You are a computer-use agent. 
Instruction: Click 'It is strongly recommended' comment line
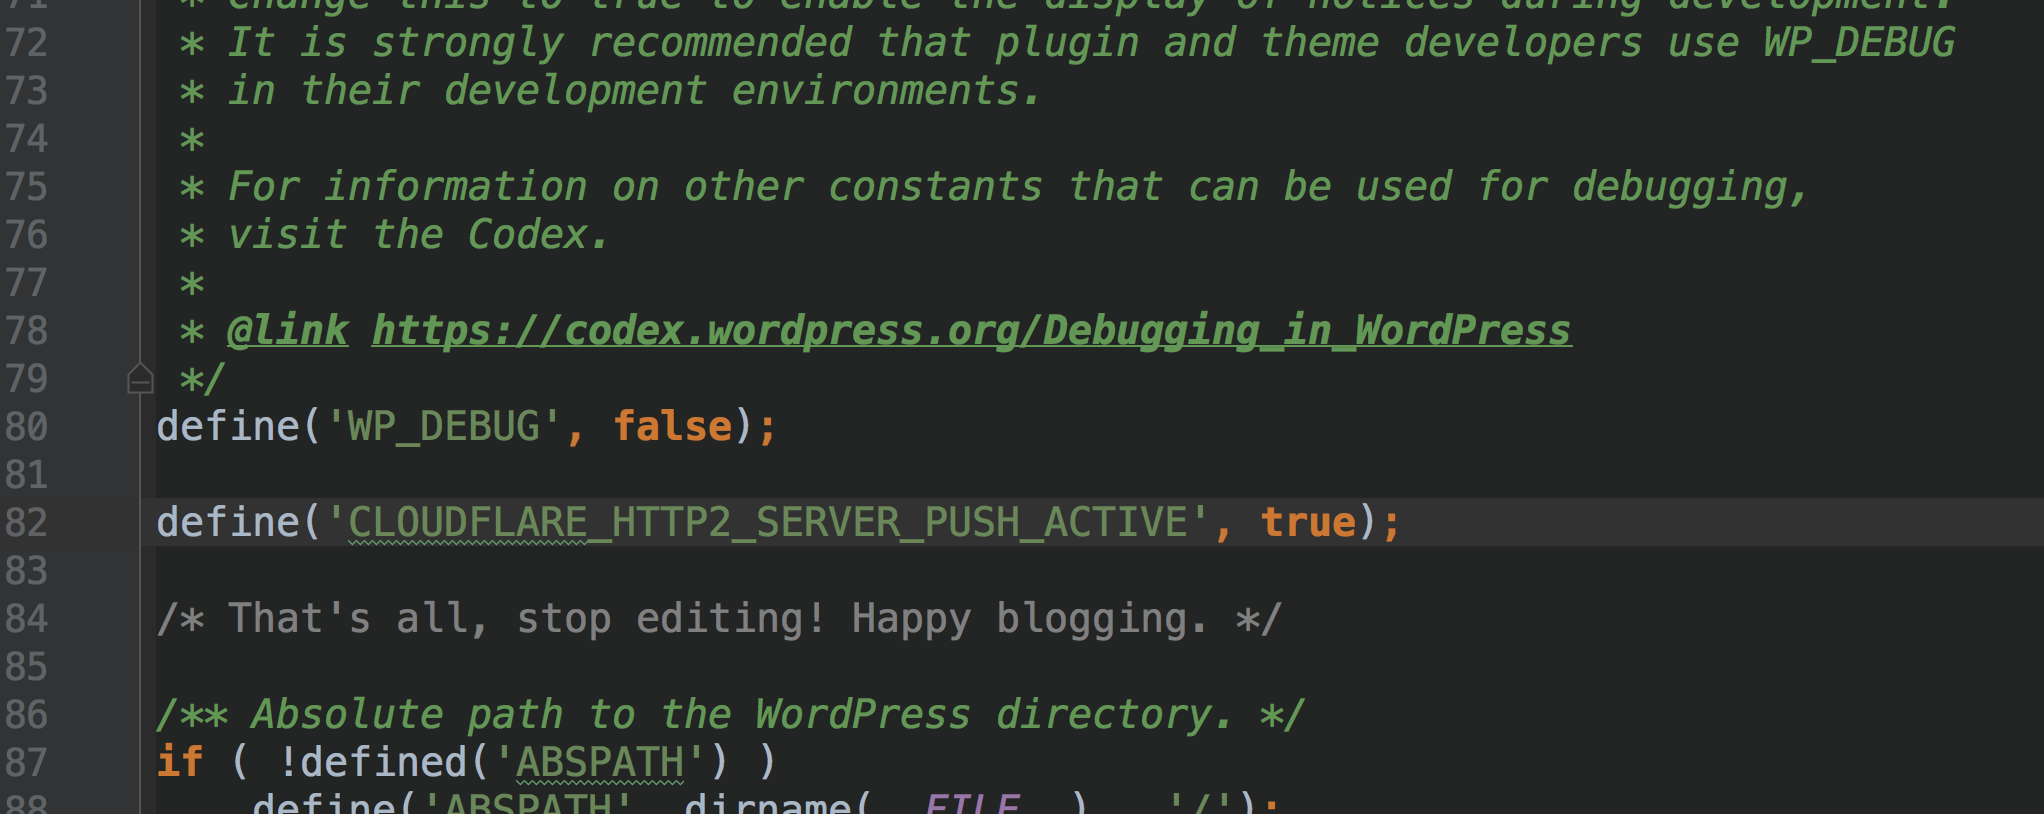(1091, 43)
